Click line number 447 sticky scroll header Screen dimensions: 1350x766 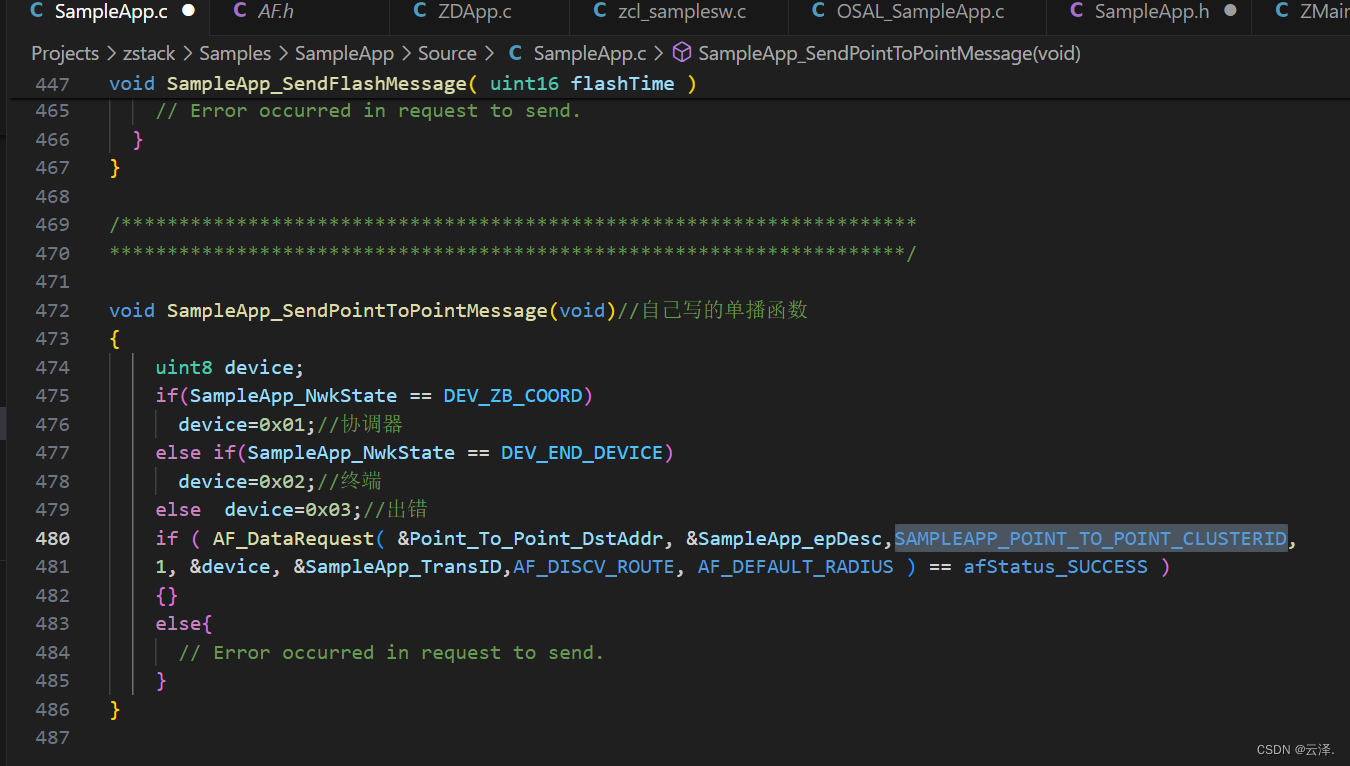(52, 83)
